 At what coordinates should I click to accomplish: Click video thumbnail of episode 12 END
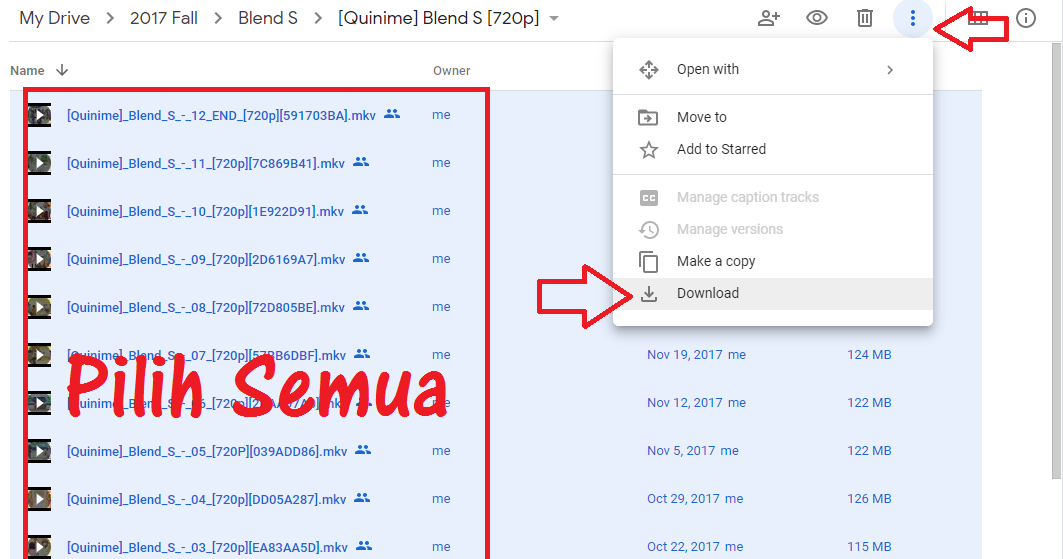(x=39, y=115)
